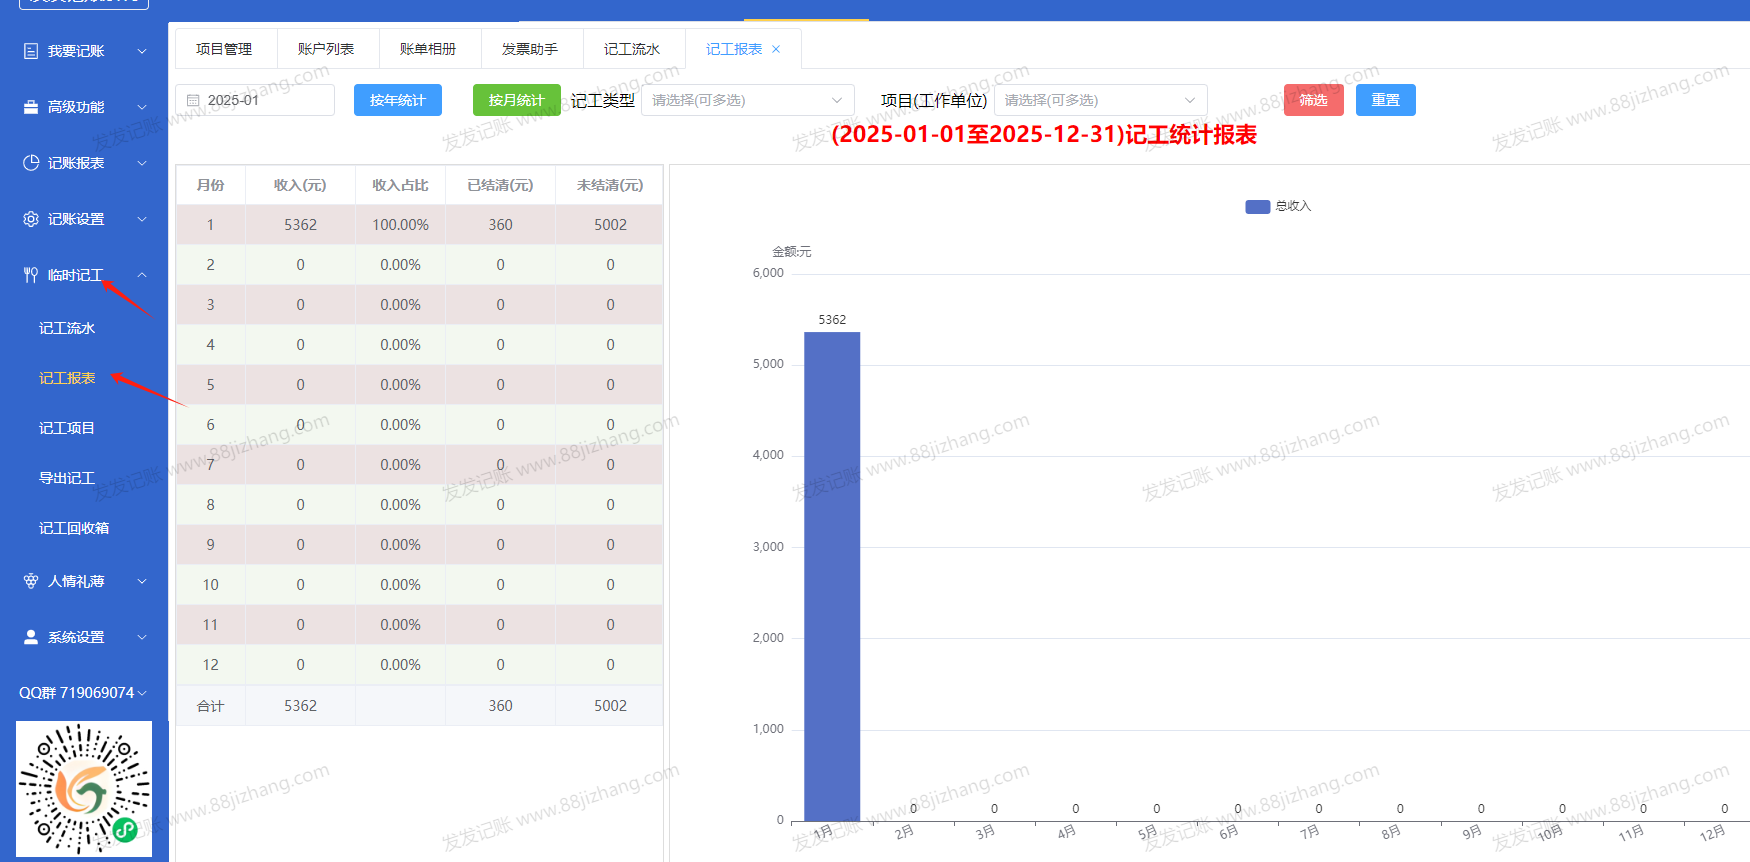The width and height of the screenshot is (1750, 862).
Task: Expand the 高级功能 menu chevron
Action: [x=142, y=107]
